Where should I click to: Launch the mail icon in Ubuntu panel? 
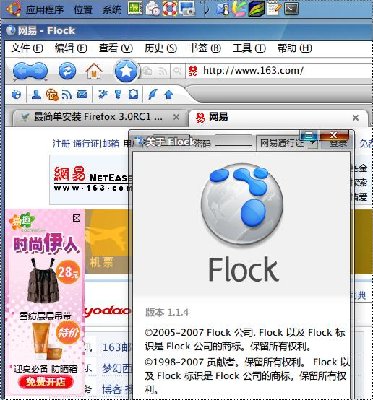pos(153,8)
